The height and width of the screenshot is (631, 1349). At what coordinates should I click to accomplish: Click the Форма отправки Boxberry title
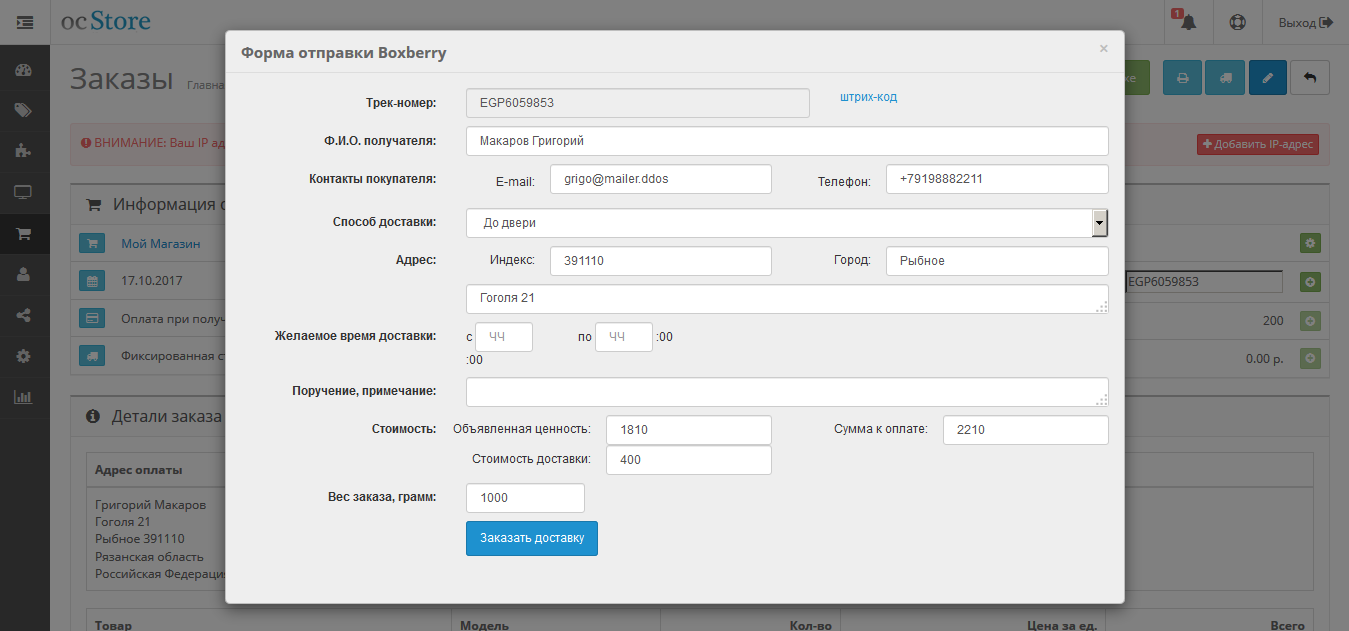click(x=343, y=53)
